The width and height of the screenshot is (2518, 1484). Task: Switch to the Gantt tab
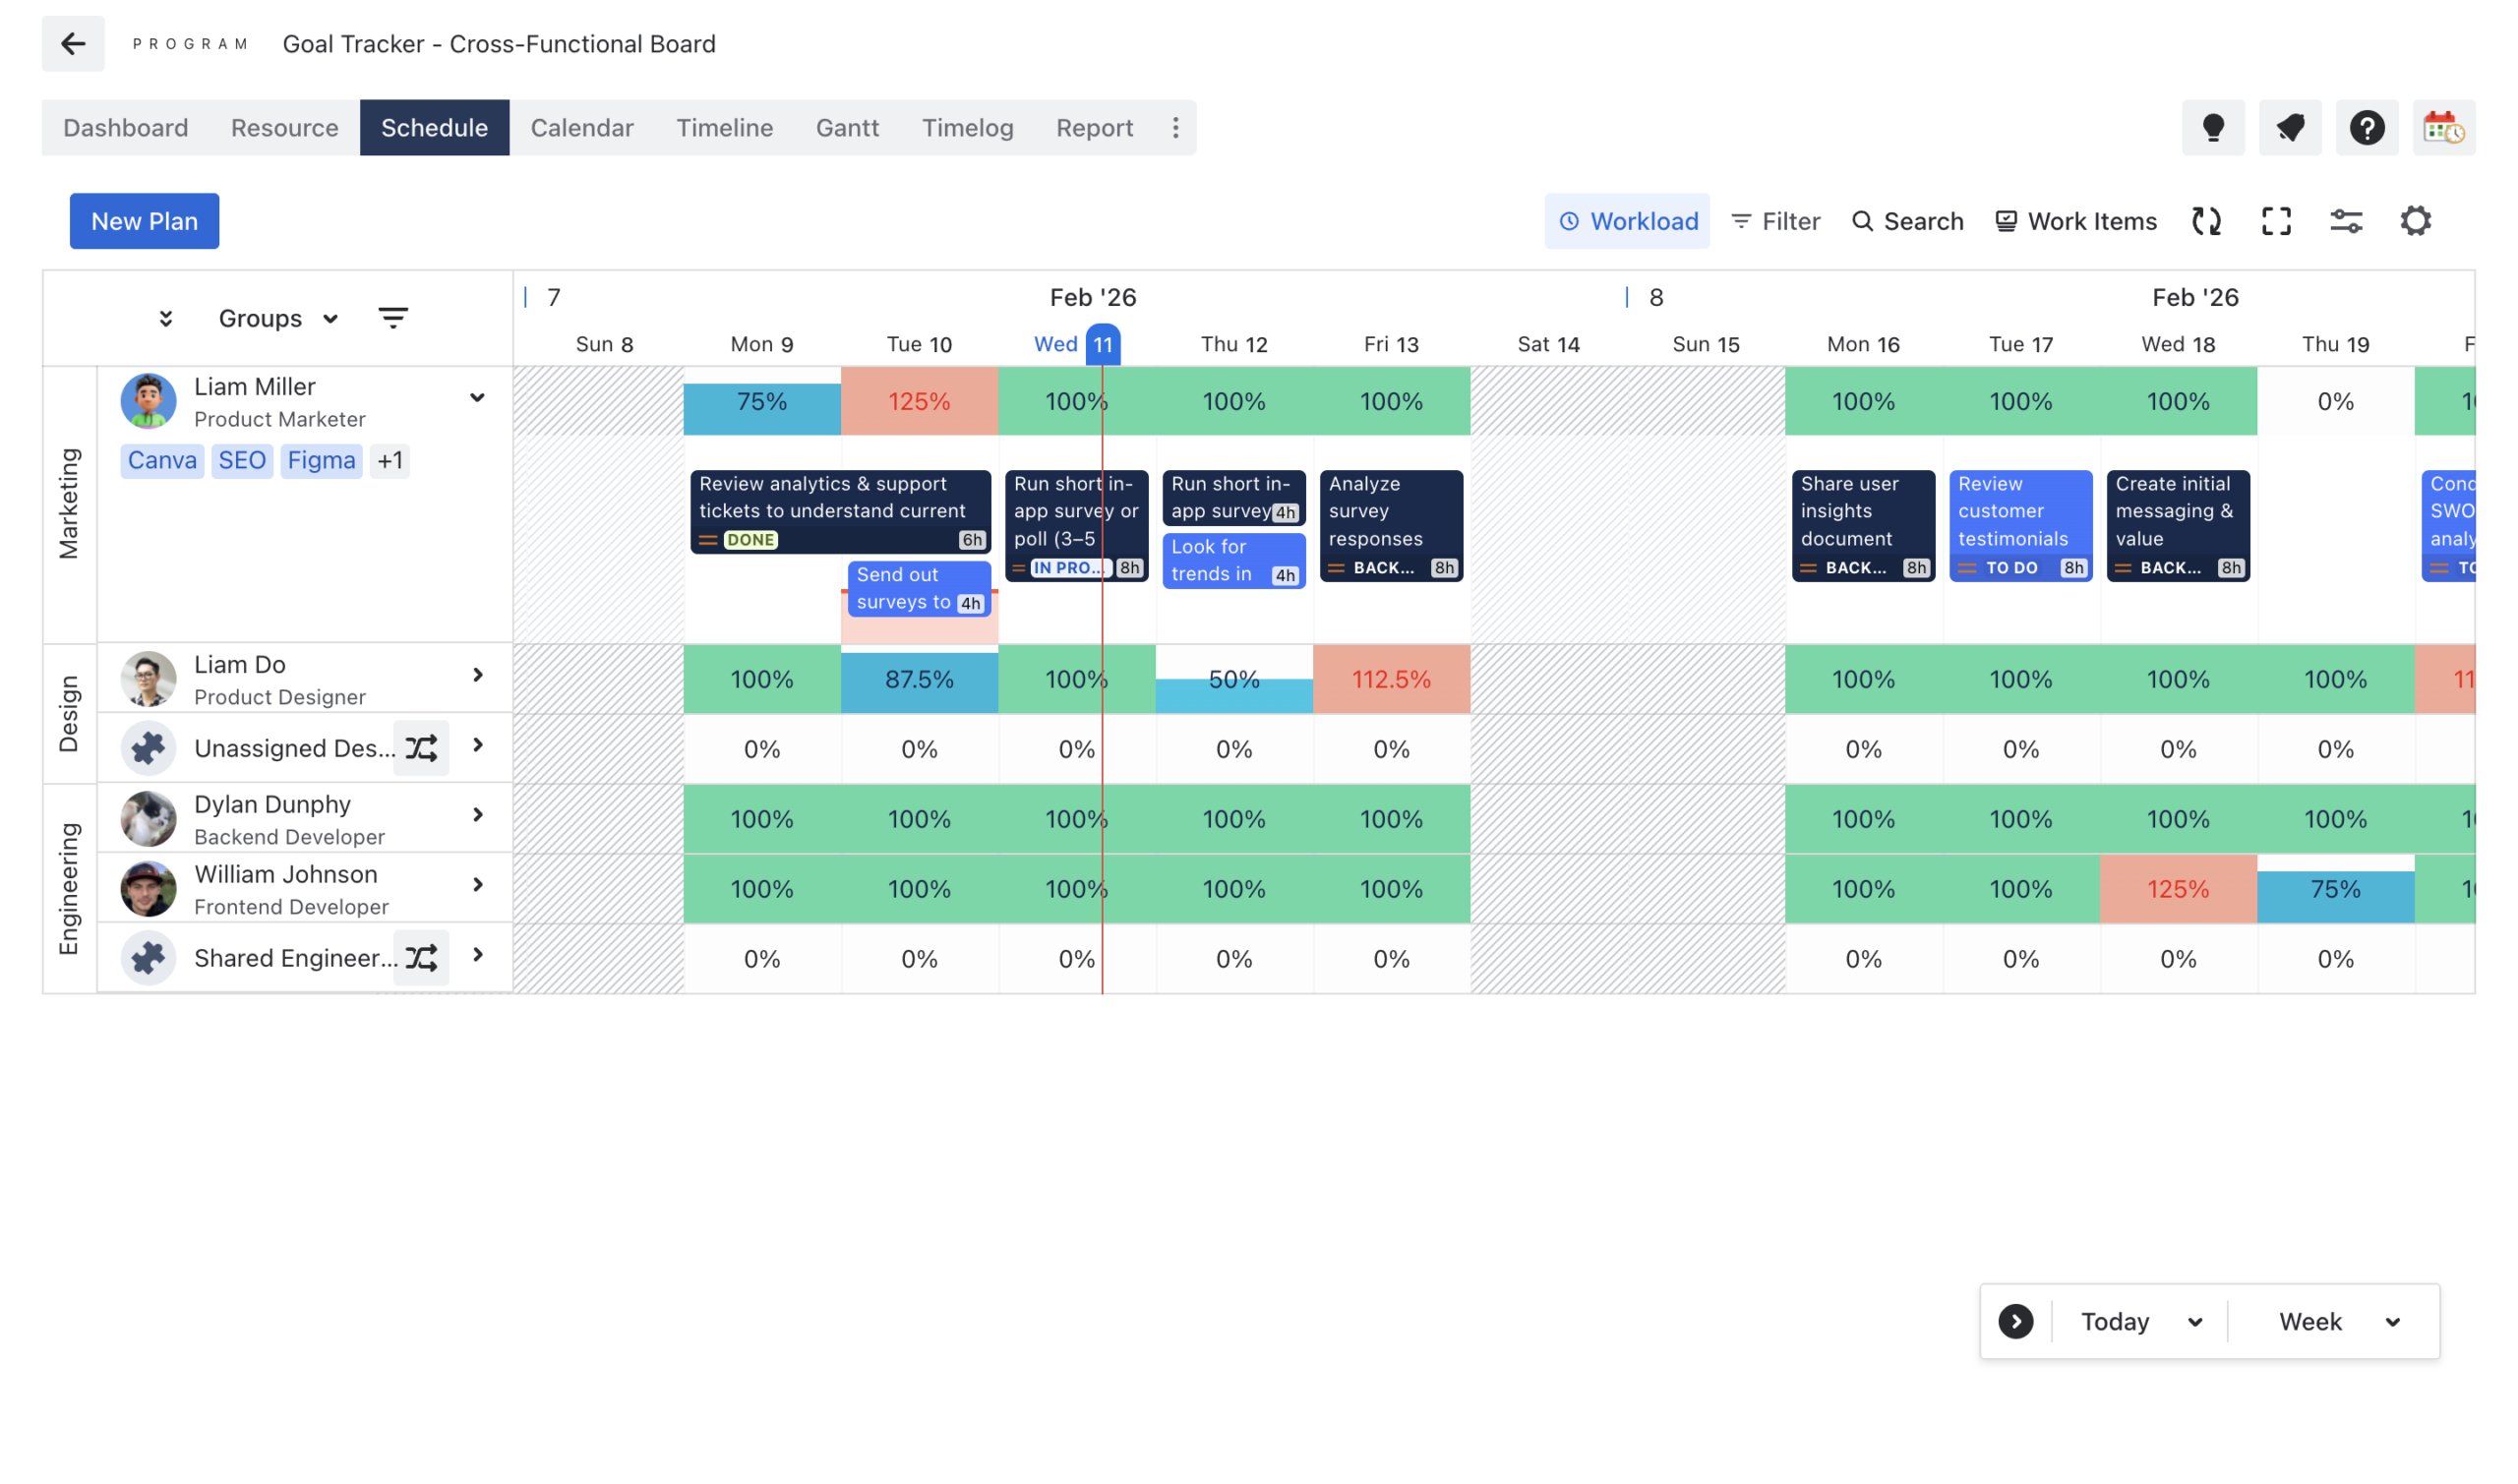[847, 128]
